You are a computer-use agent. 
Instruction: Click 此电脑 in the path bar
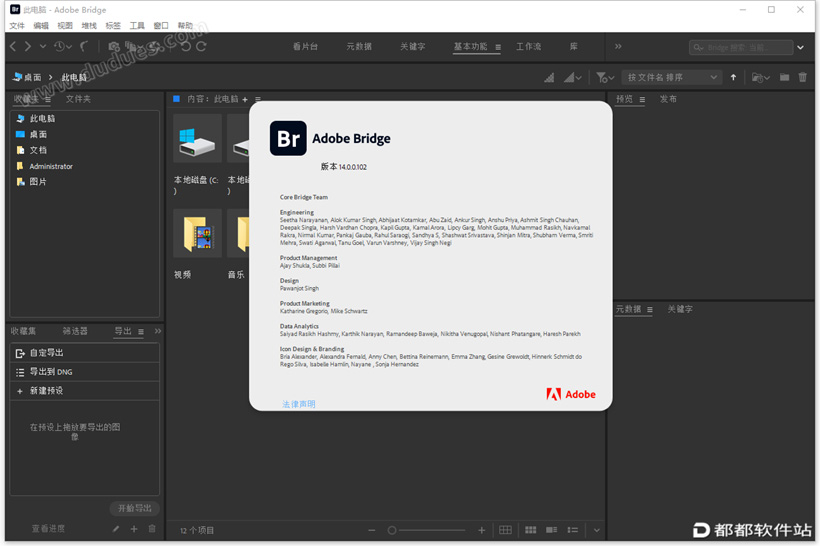click(74, 77)
